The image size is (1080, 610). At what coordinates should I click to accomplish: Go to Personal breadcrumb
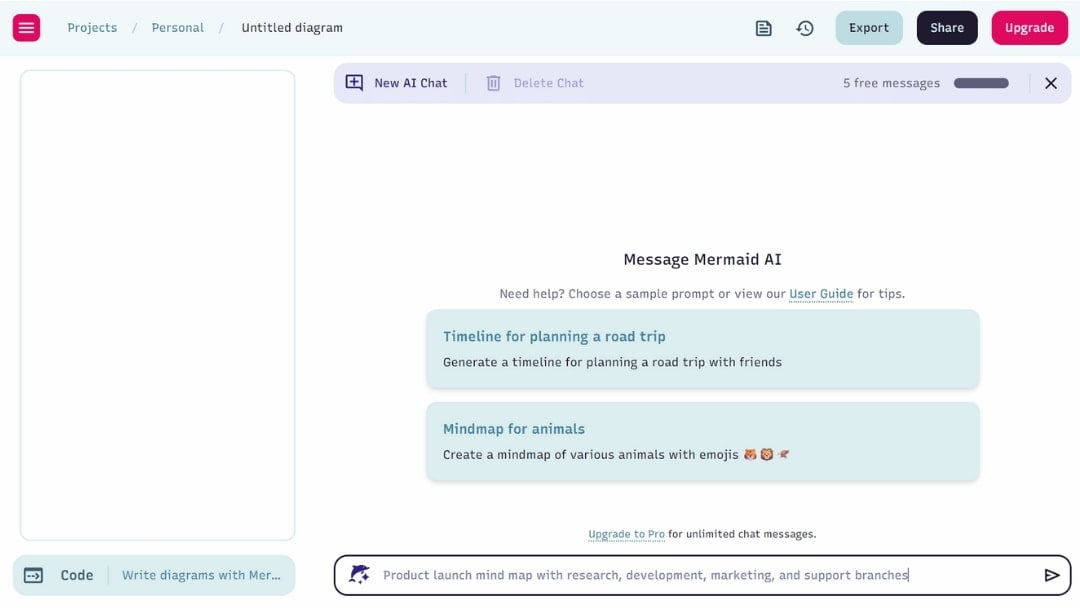[178, 28]
